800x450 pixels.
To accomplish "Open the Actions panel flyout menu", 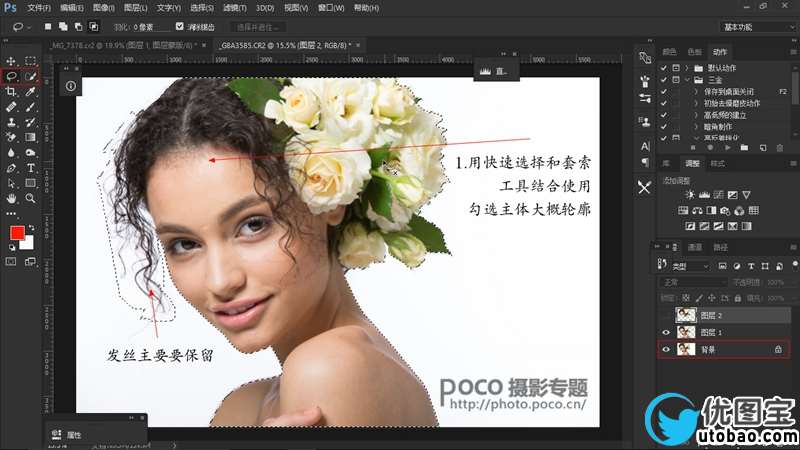I will pyautogui.click(x=793, y=52).
